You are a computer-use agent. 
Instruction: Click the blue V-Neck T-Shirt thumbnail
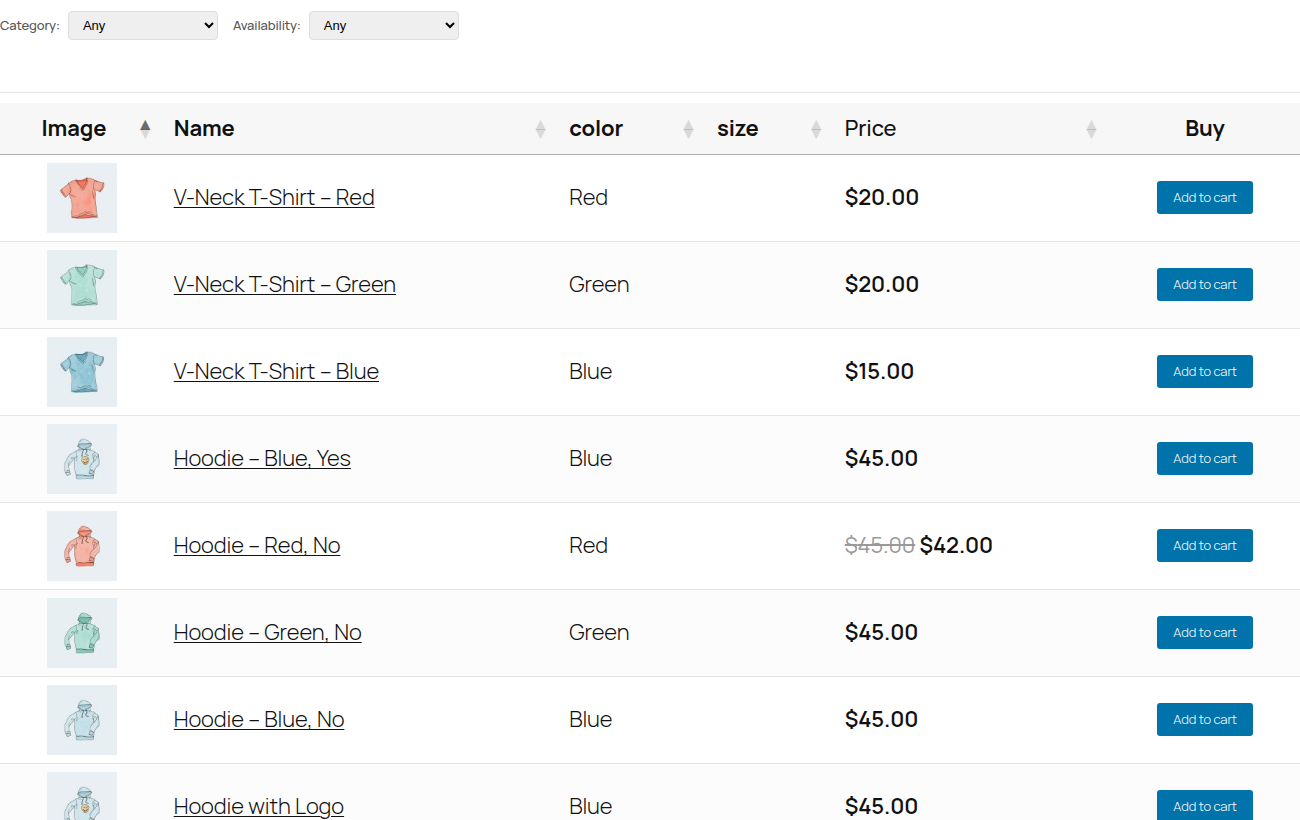point(82,372)
